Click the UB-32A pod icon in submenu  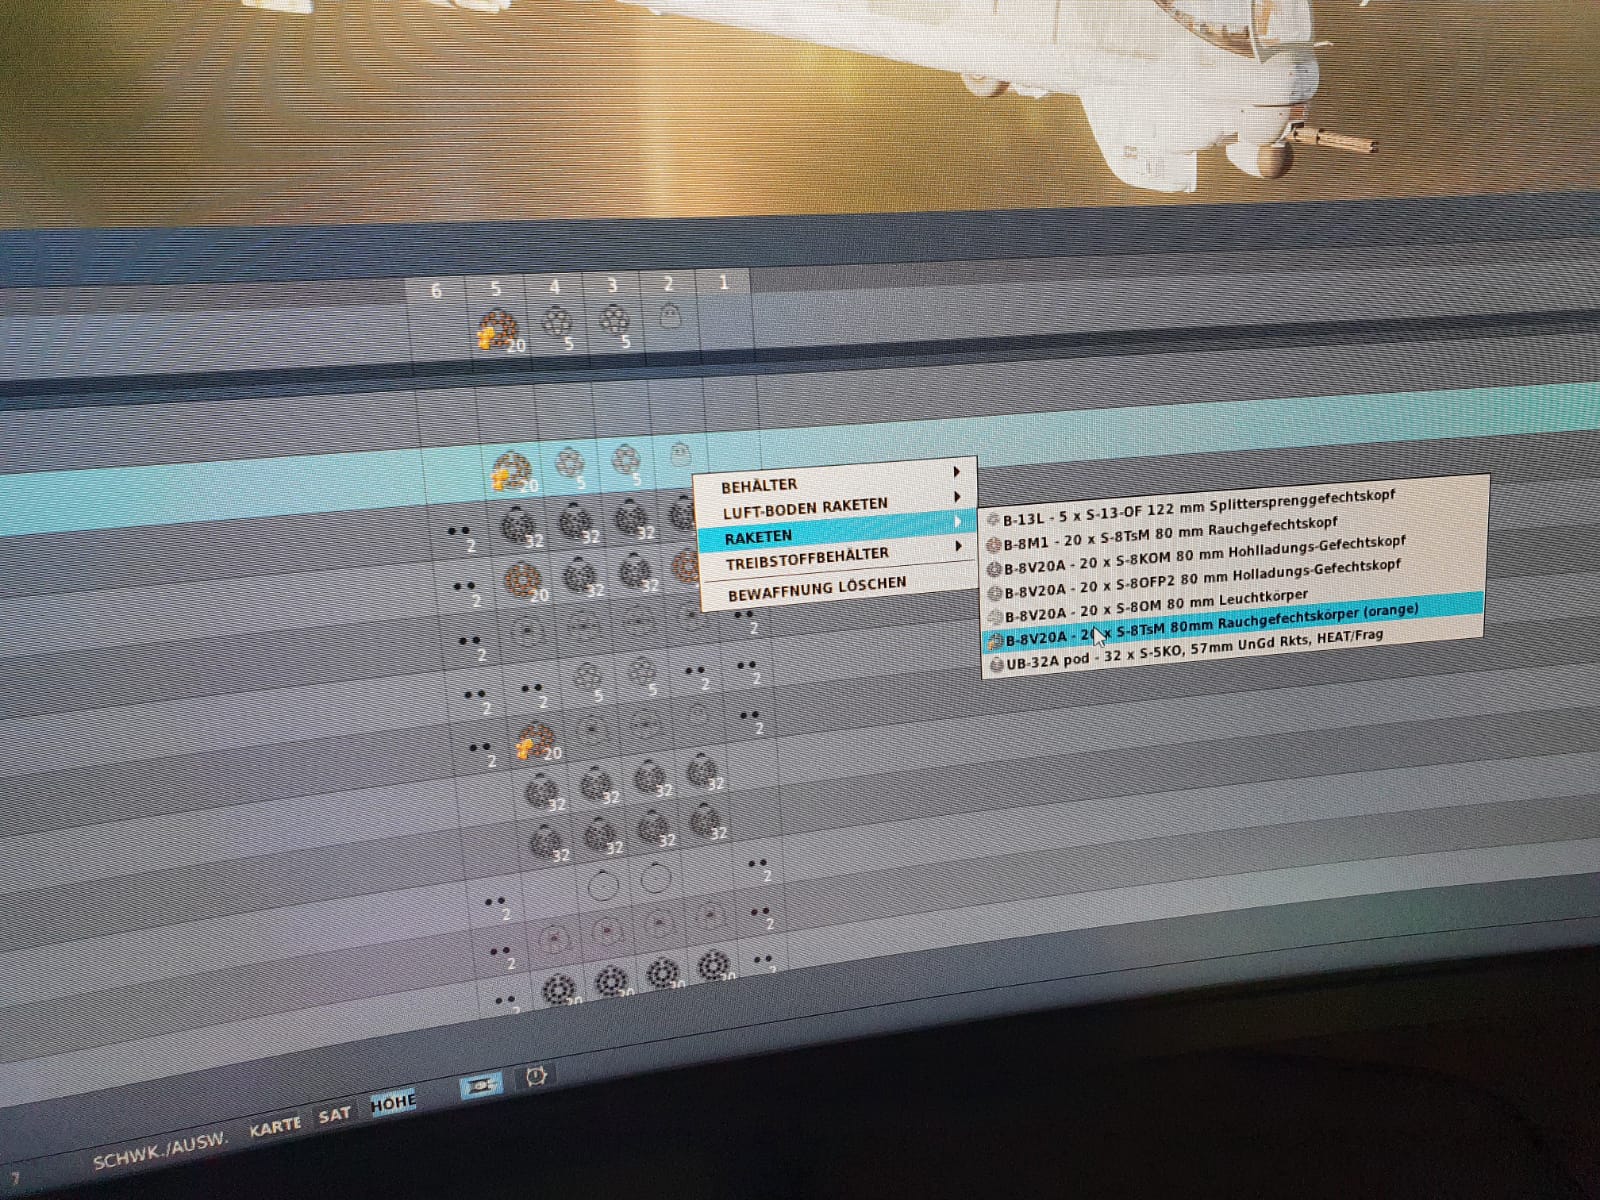[996, 664]
